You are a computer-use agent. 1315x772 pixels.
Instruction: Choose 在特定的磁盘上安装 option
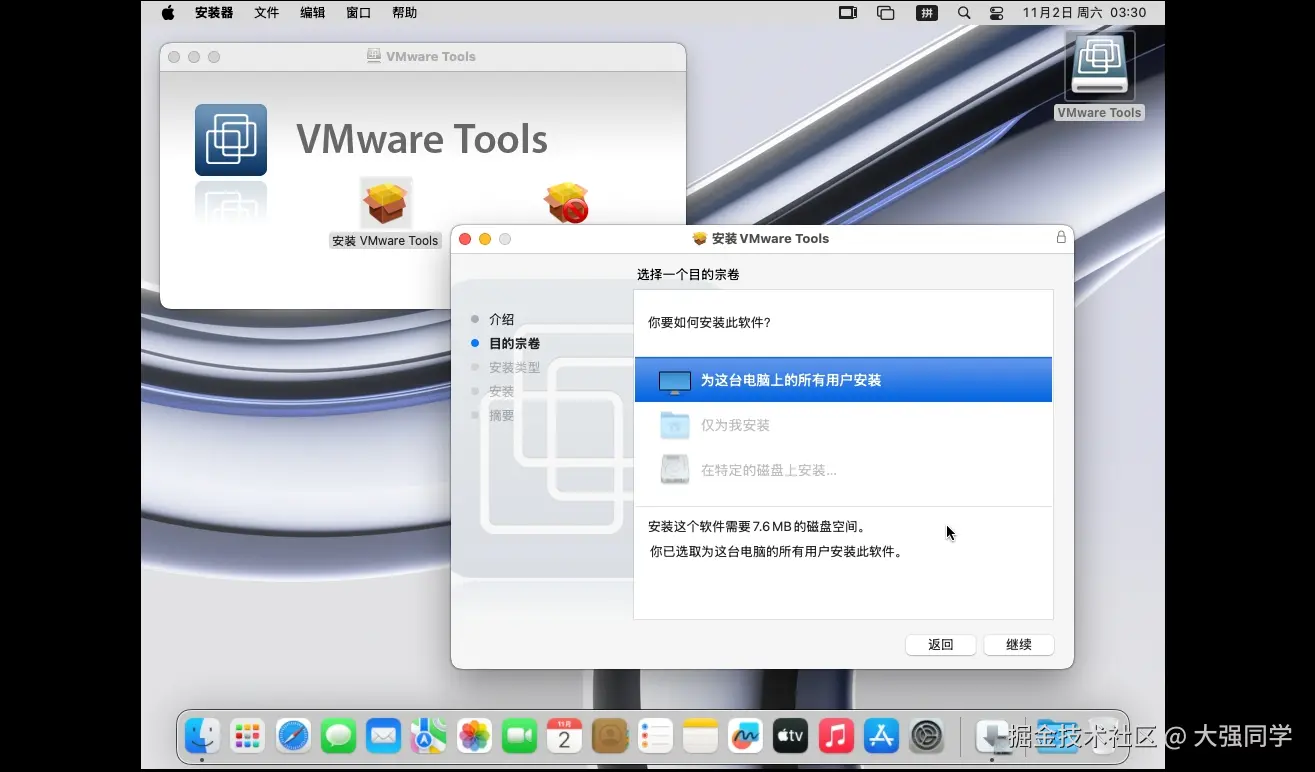(843, 470)
